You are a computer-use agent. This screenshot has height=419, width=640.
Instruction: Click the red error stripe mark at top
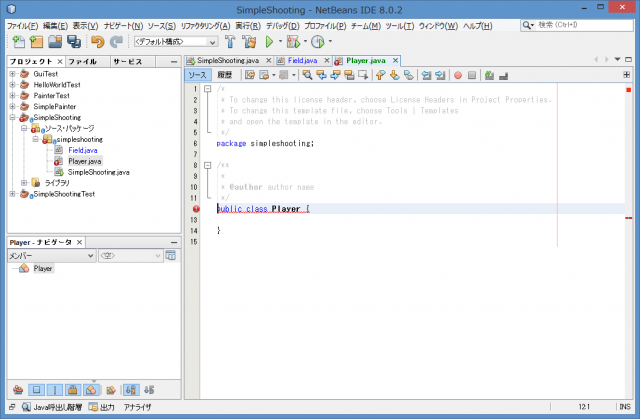coord(629,90)
